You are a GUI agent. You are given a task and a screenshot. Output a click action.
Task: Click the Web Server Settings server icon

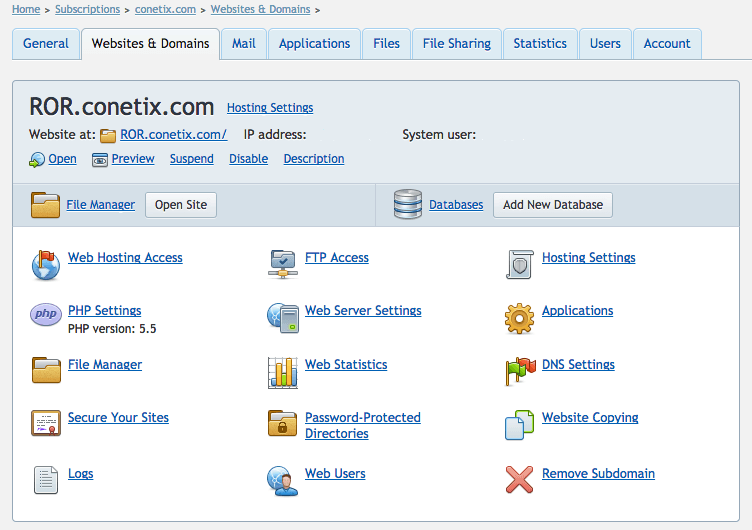tap(283, 318)
